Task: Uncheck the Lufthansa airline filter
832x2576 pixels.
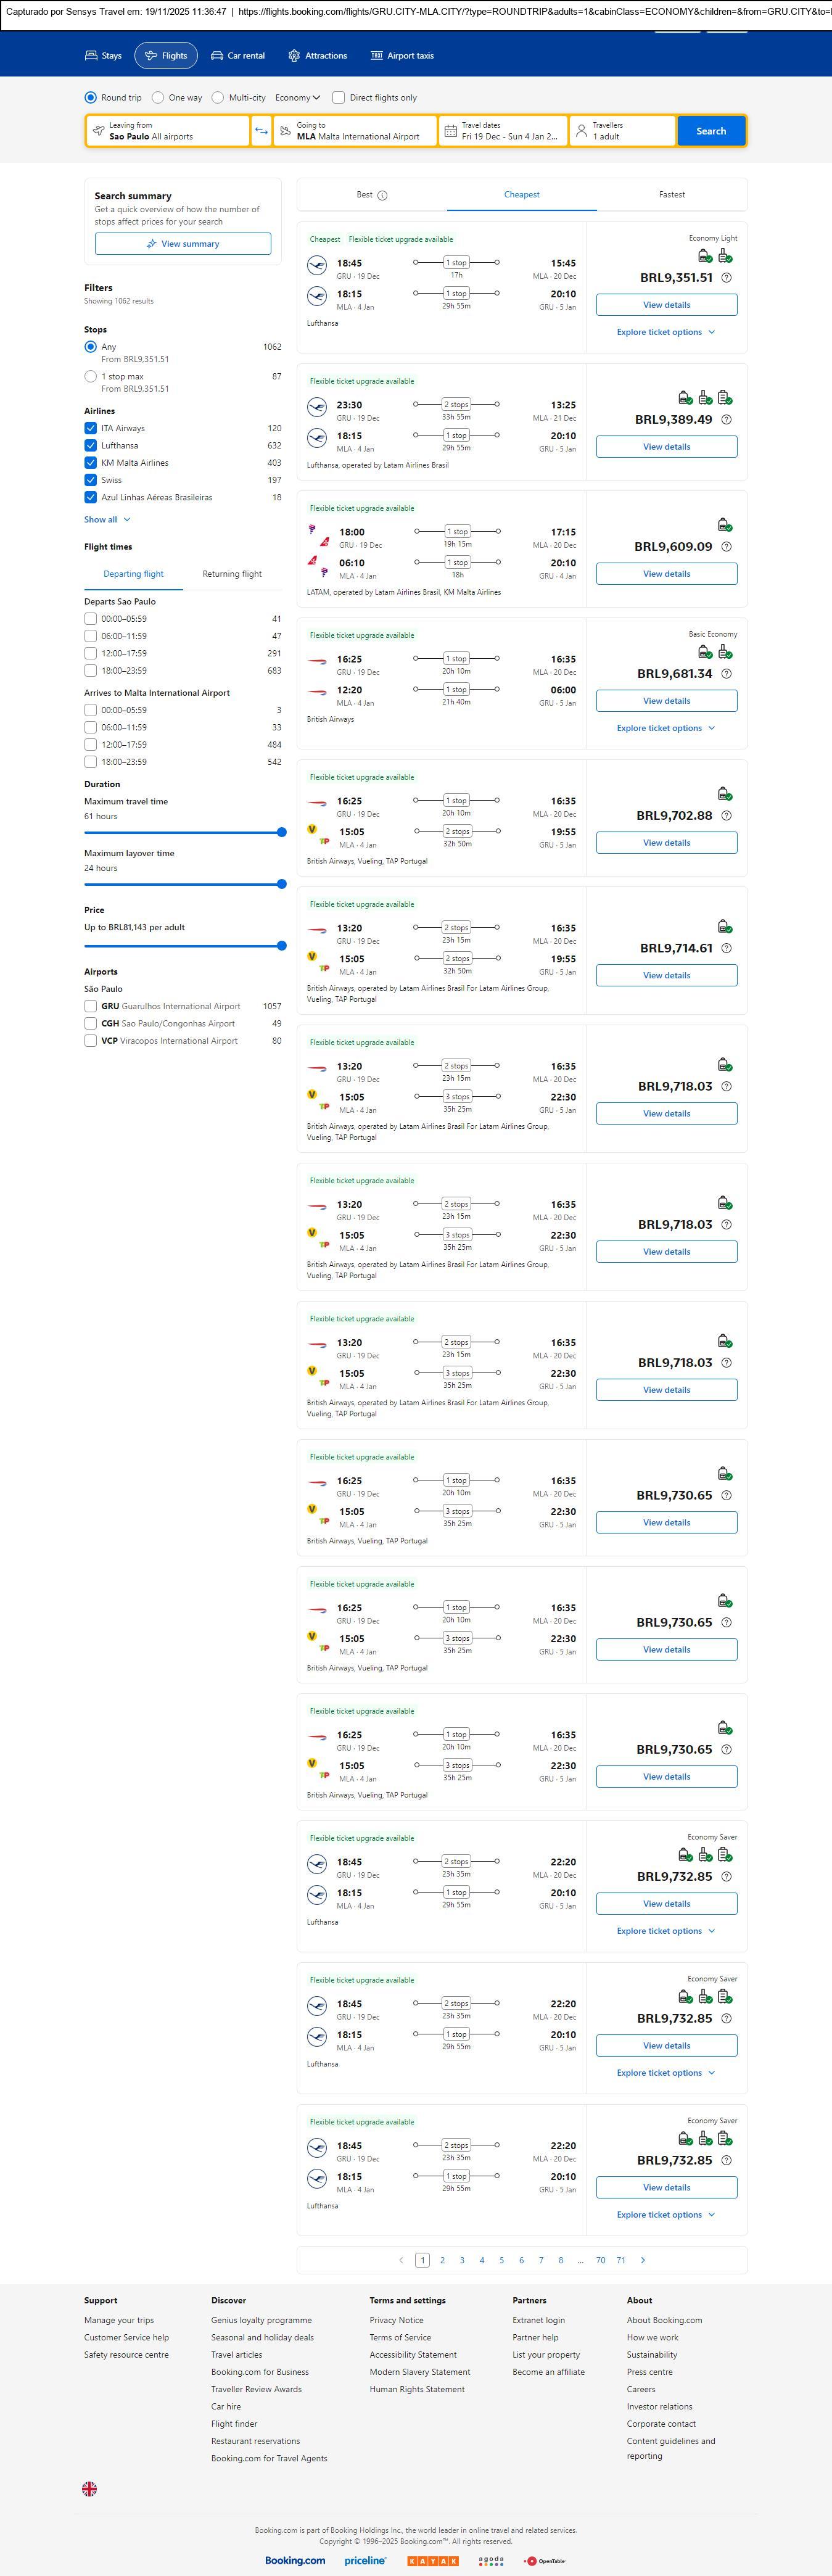Action: click(91, 446)
